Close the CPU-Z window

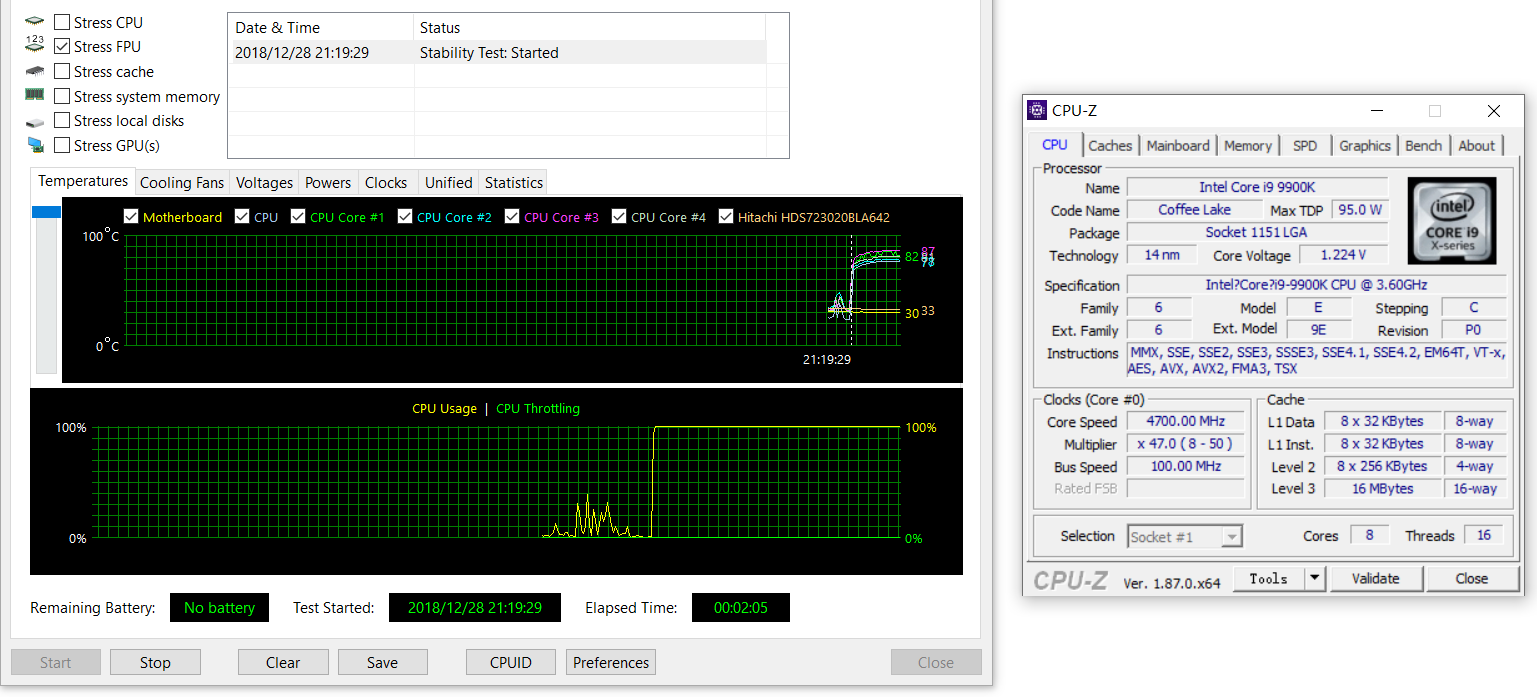click(x=1493, y=111)
